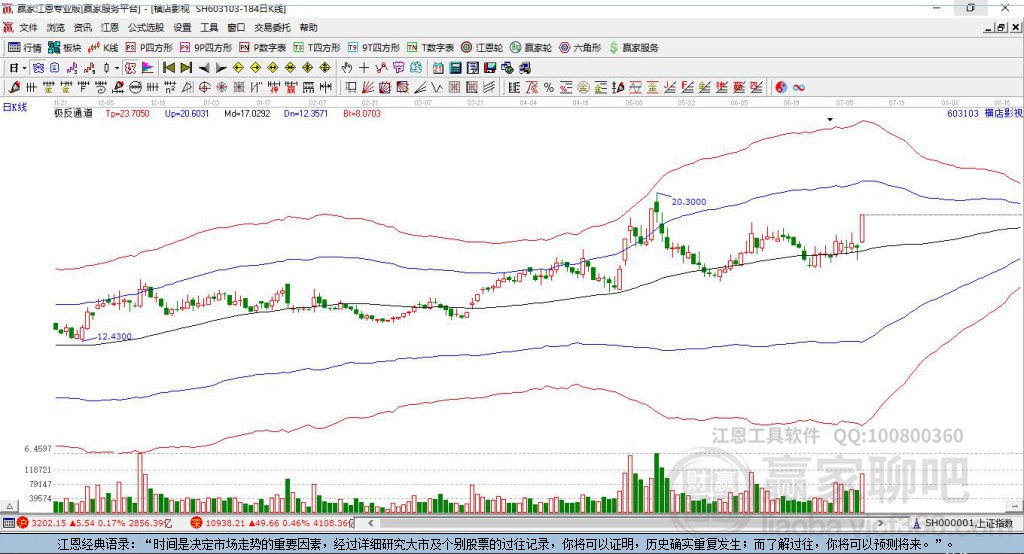Open the calculator icon
Screen dimensions: 1024x554
[455, 68]
